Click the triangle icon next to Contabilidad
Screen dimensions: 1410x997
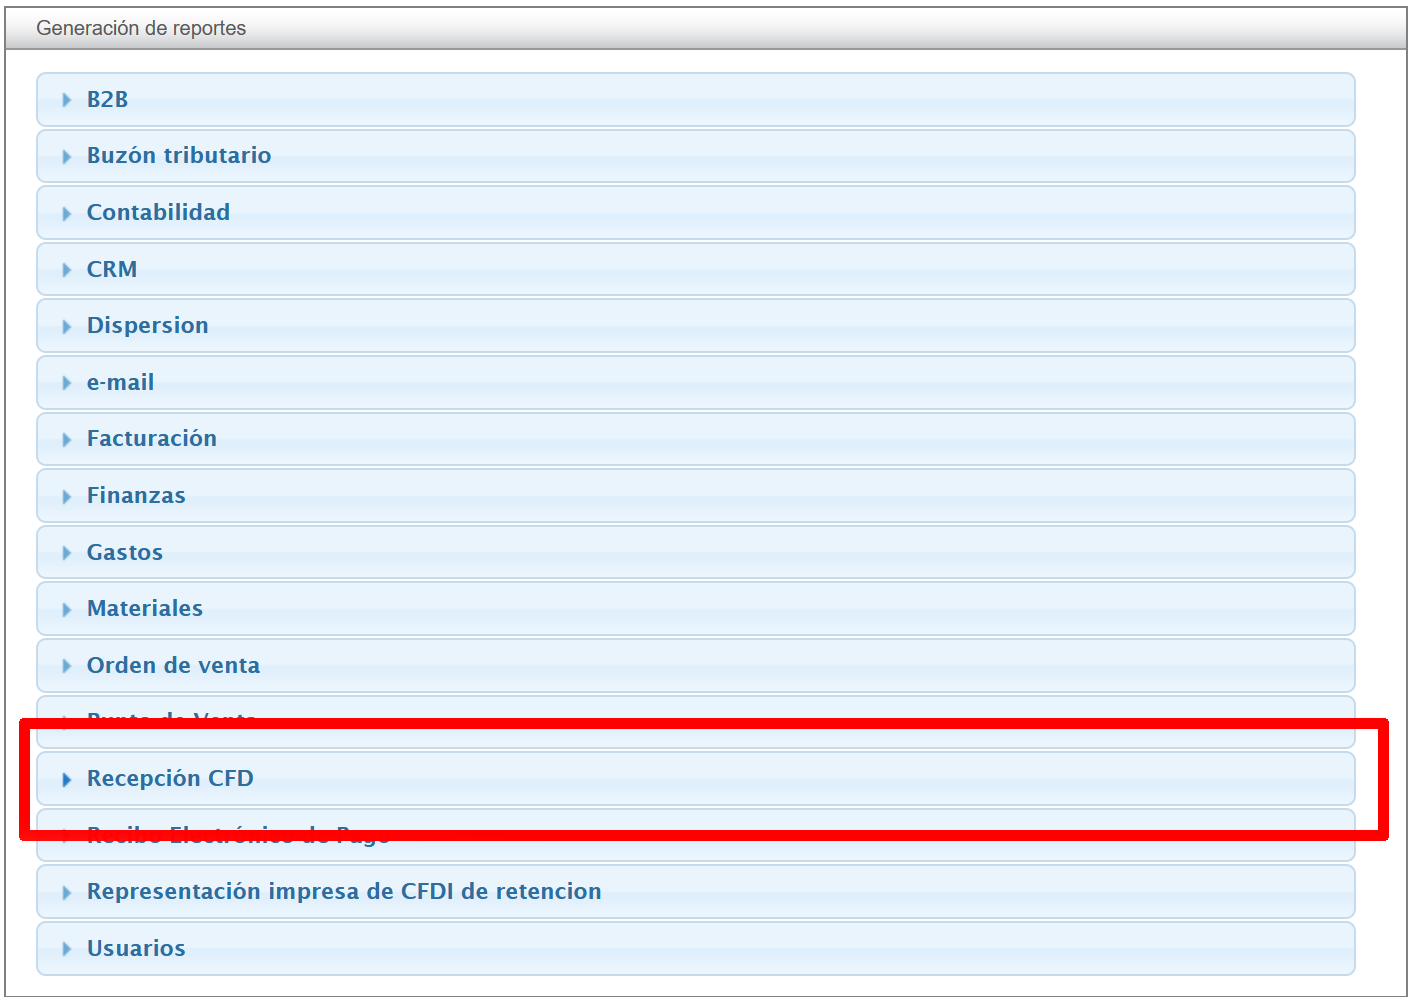point(67,213)
